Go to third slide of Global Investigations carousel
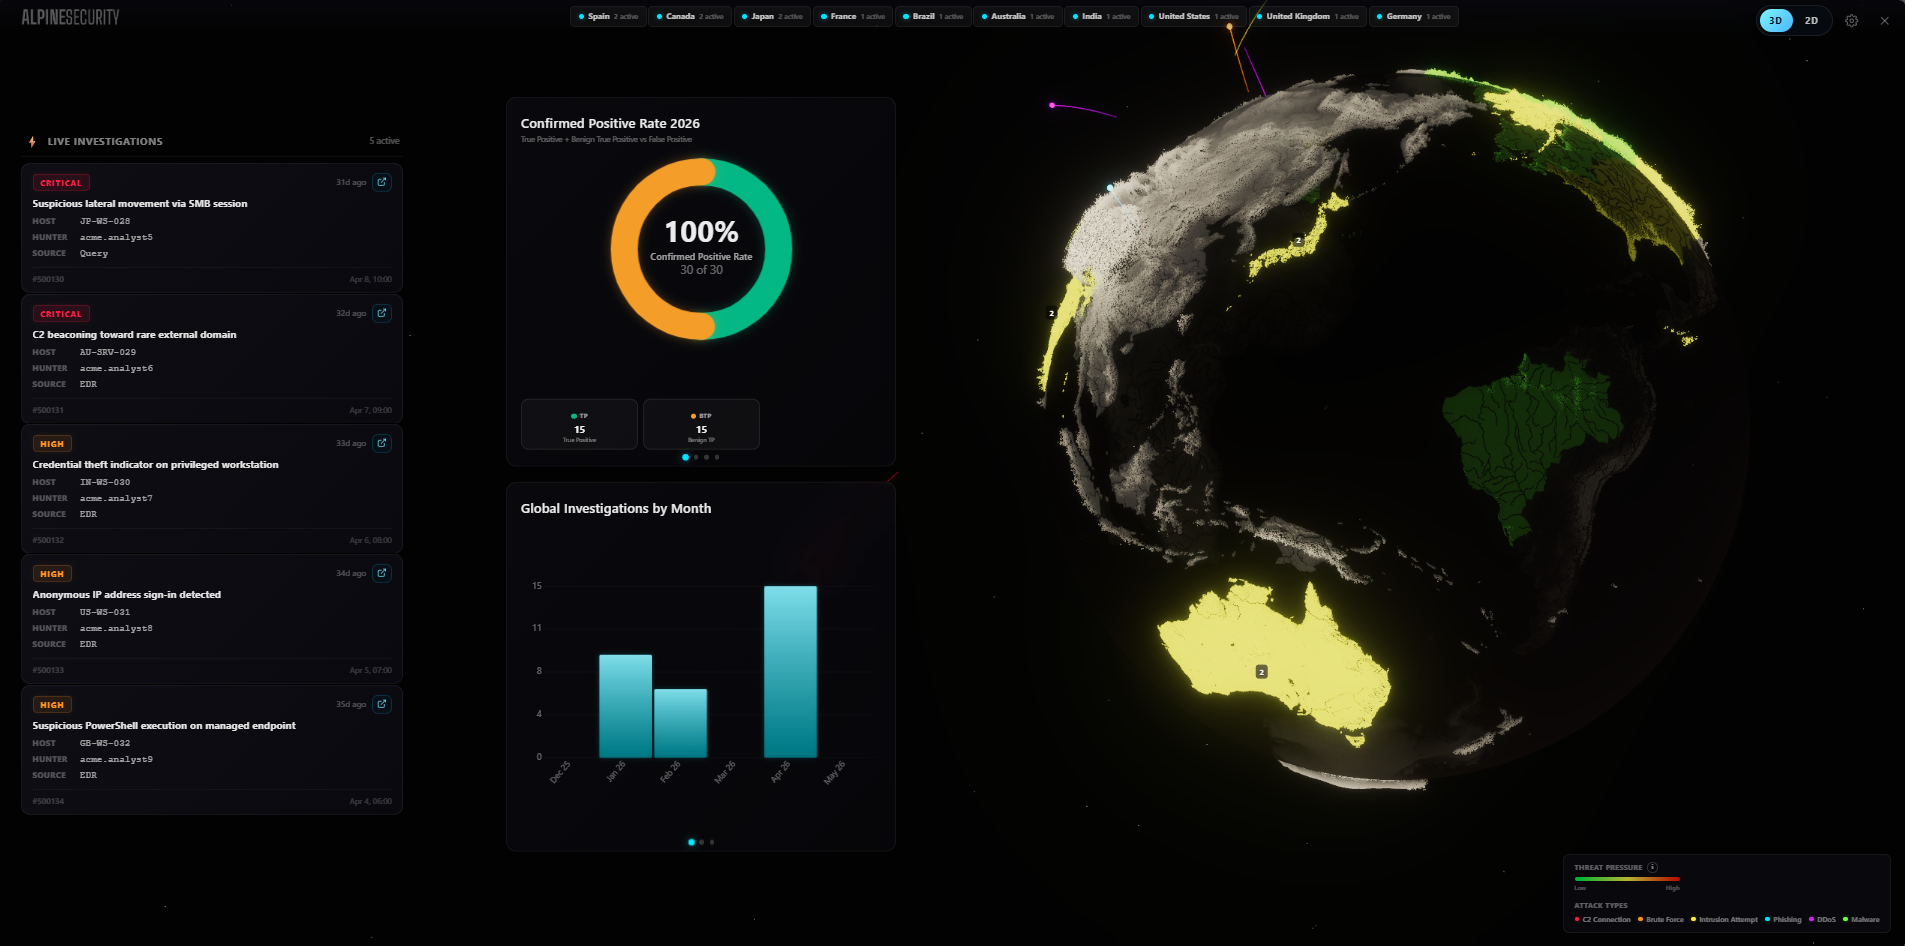1905x946 pixels. (712, 842)
